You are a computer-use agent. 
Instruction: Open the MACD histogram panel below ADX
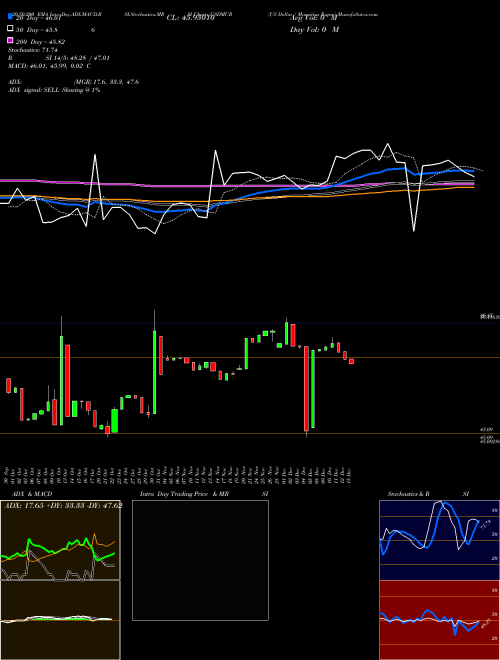(x=60, y=620)
